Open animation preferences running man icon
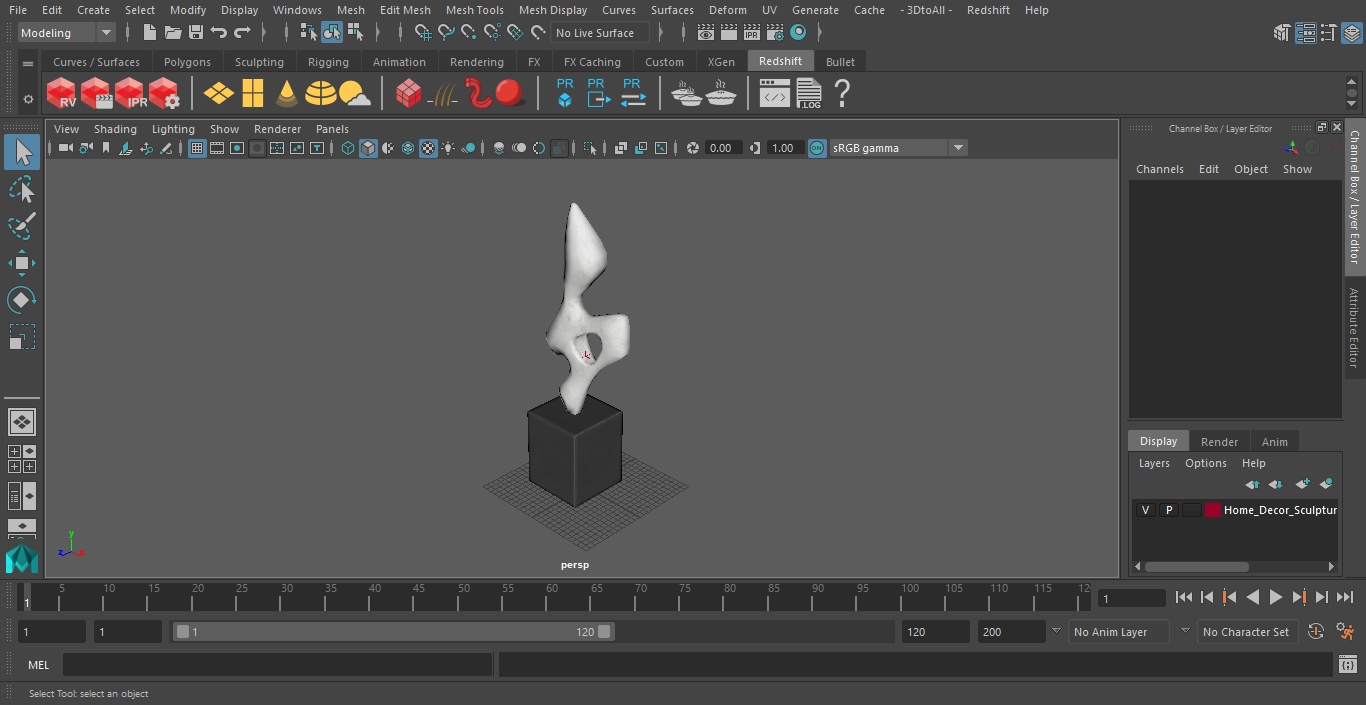The image size is (1366, 705). (1346, 632)
